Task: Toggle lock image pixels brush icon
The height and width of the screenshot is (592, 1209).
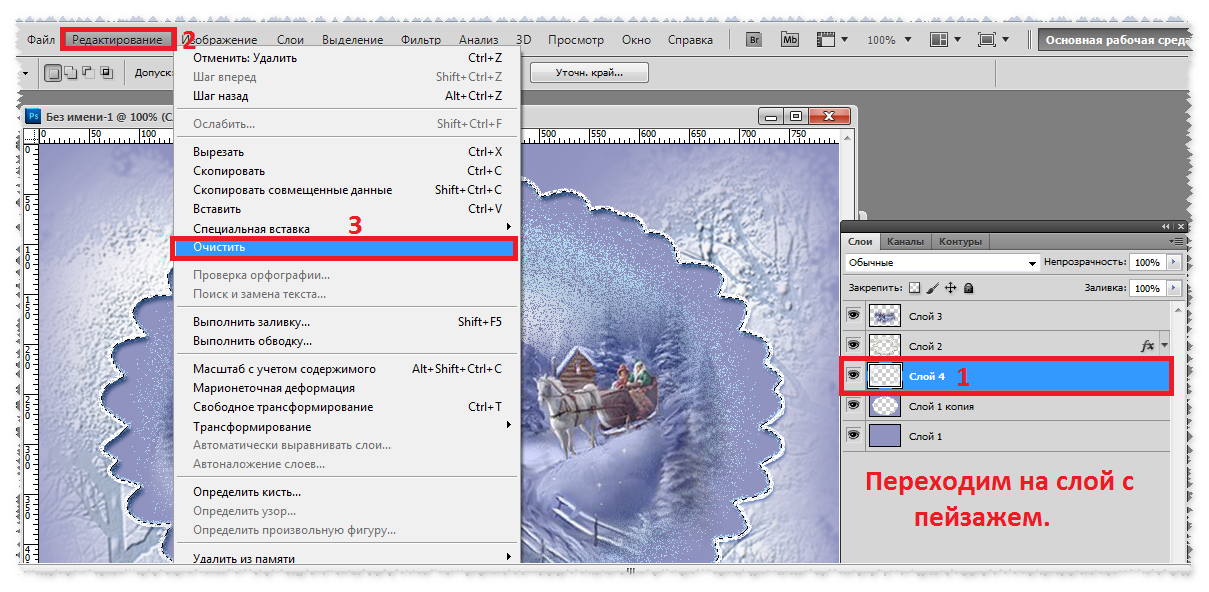Action: pyautogui.click(x=932, y=288)
